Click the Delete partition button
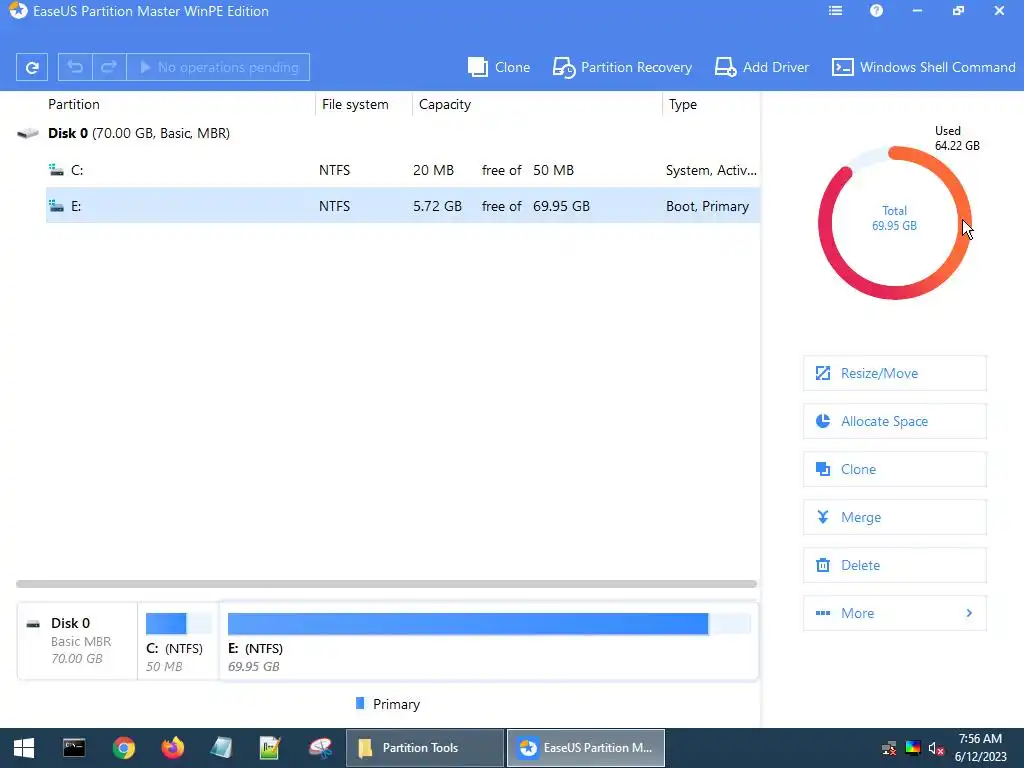The height and width of the screenshot is (768, 1024). click(895, 565)
